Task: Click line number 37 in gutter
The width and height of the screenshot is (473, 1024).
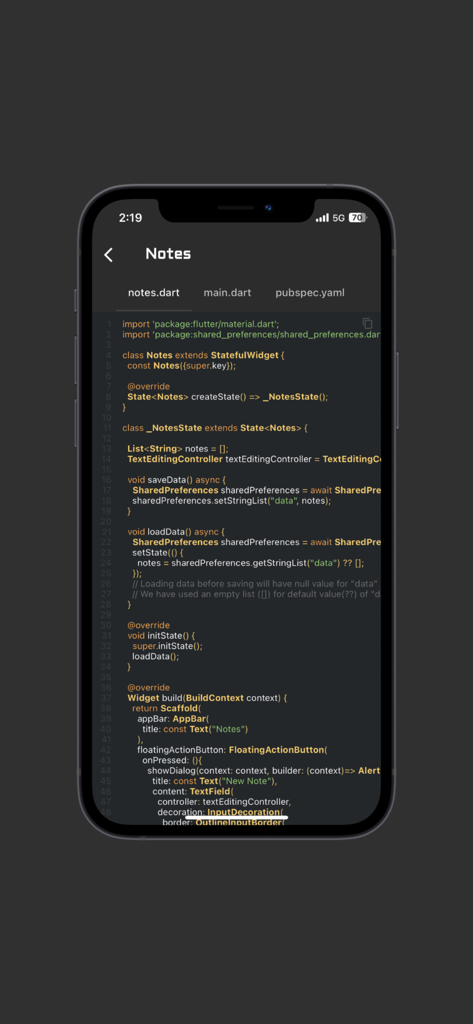Action: coord(106,698)
